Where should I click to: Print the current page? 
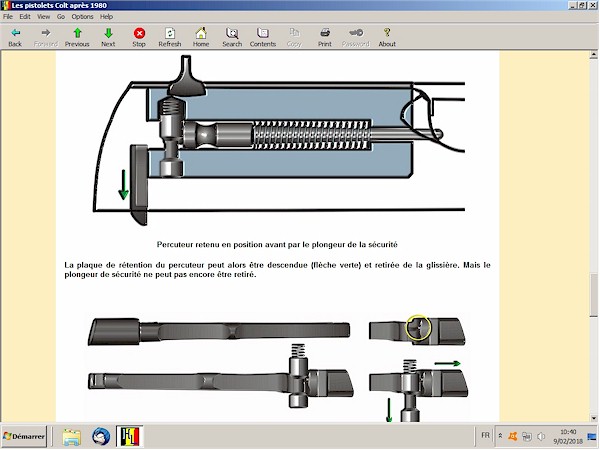click(x=325, y=37)
